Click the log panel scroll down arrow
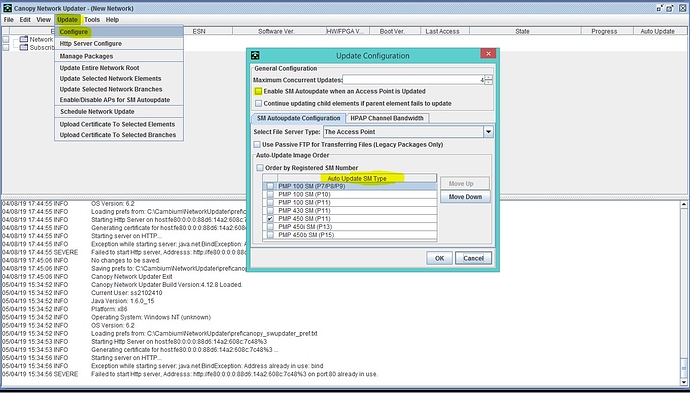 (683, 382)
